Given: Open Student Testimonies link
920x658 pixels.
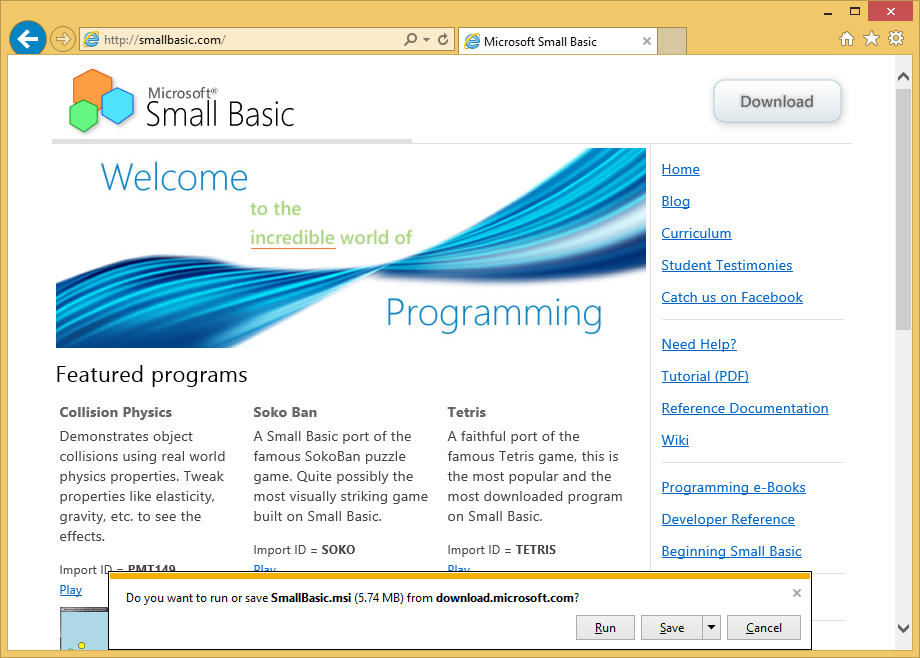Looking at the screenshot, I should pos(727,265).
